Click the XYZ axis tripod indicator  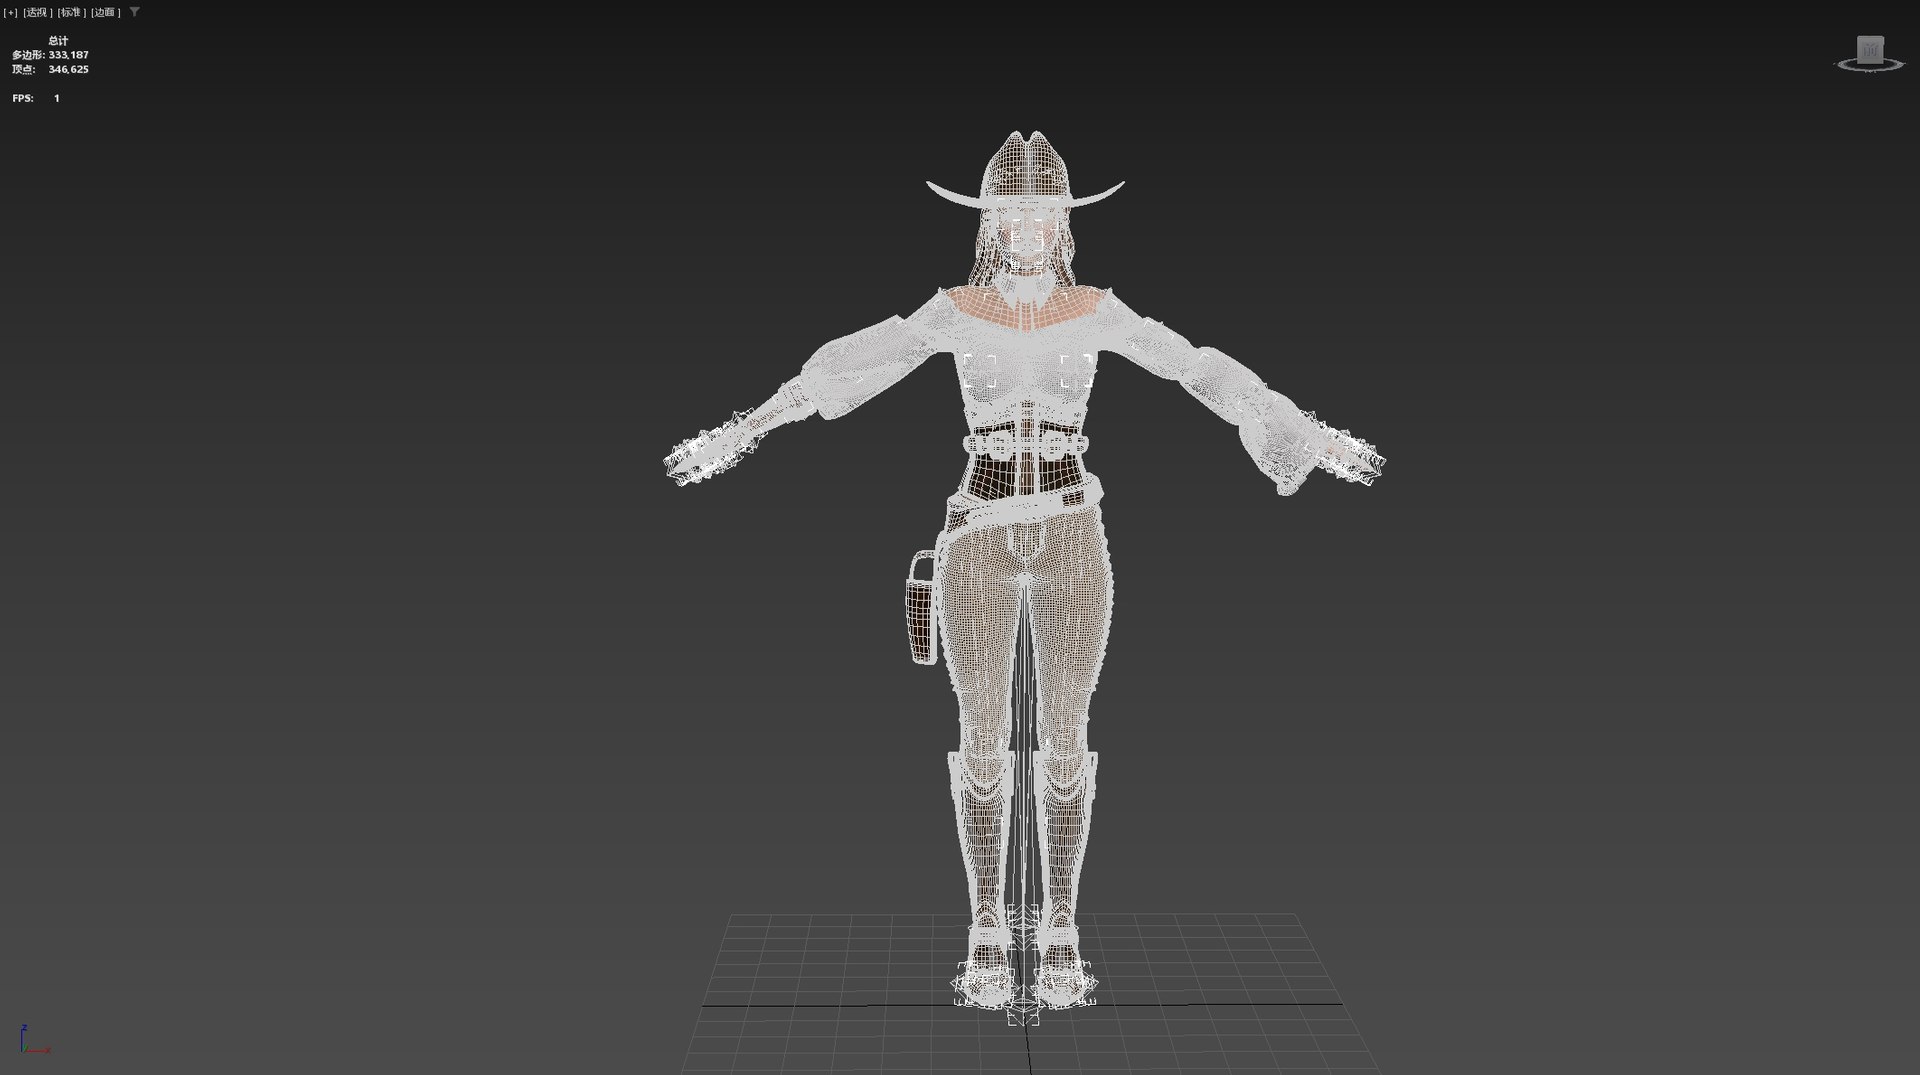pyautogui.click(x=33, y=1039)
